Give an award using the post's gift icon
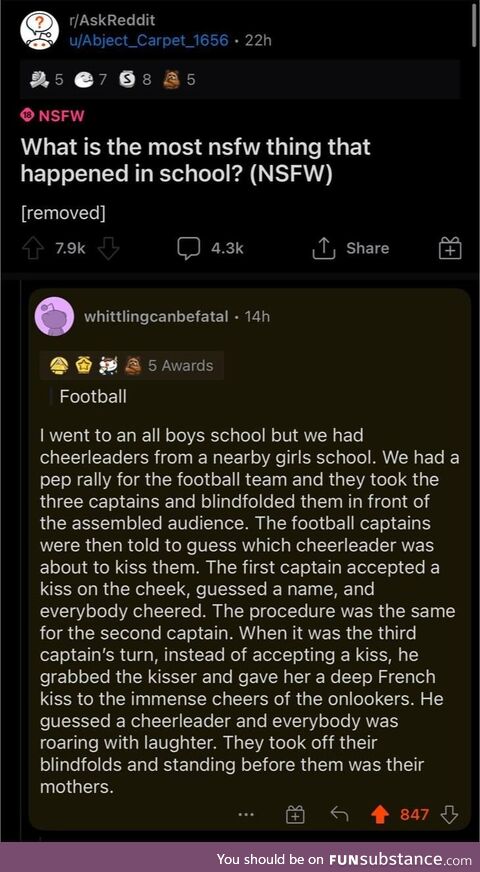480x872 pixels. pyautogui.click(x=450, y=248)
